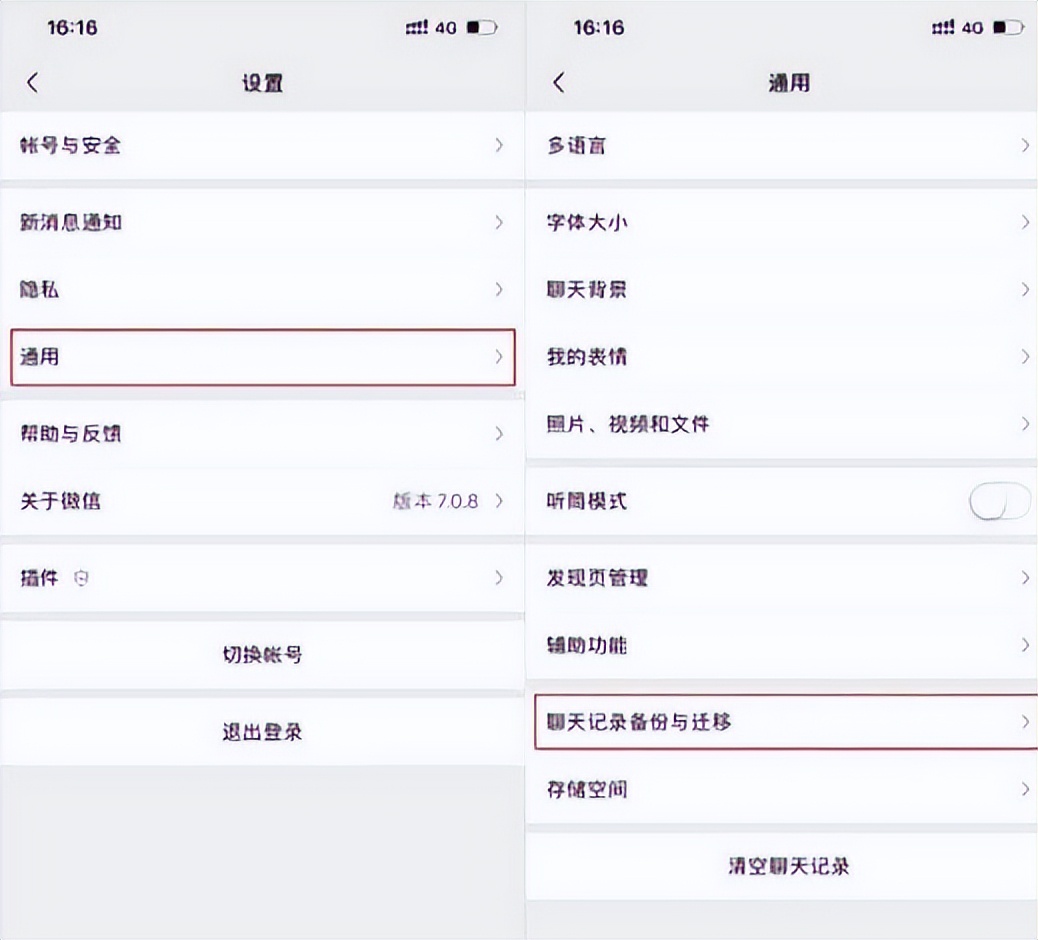The height and width of the screenshot is (940, 1038).
Task: Expand the 隐私 privacy settings chevron
Action: (x=499, y=290)
